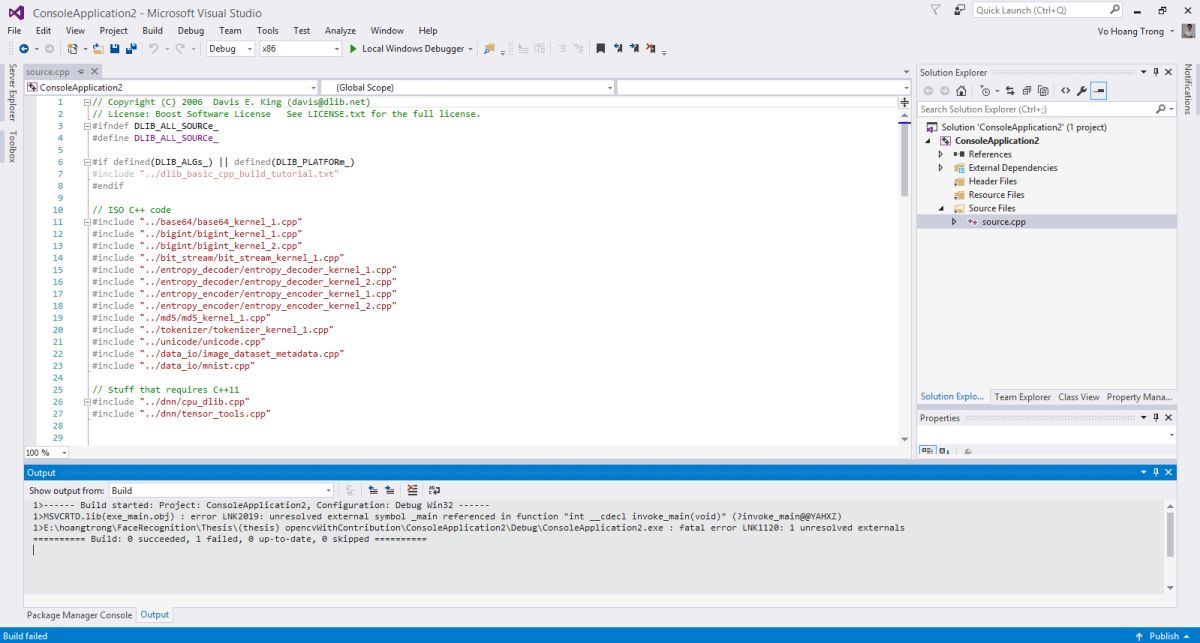Switch to the Team Explorer tab

[1022, 397]
